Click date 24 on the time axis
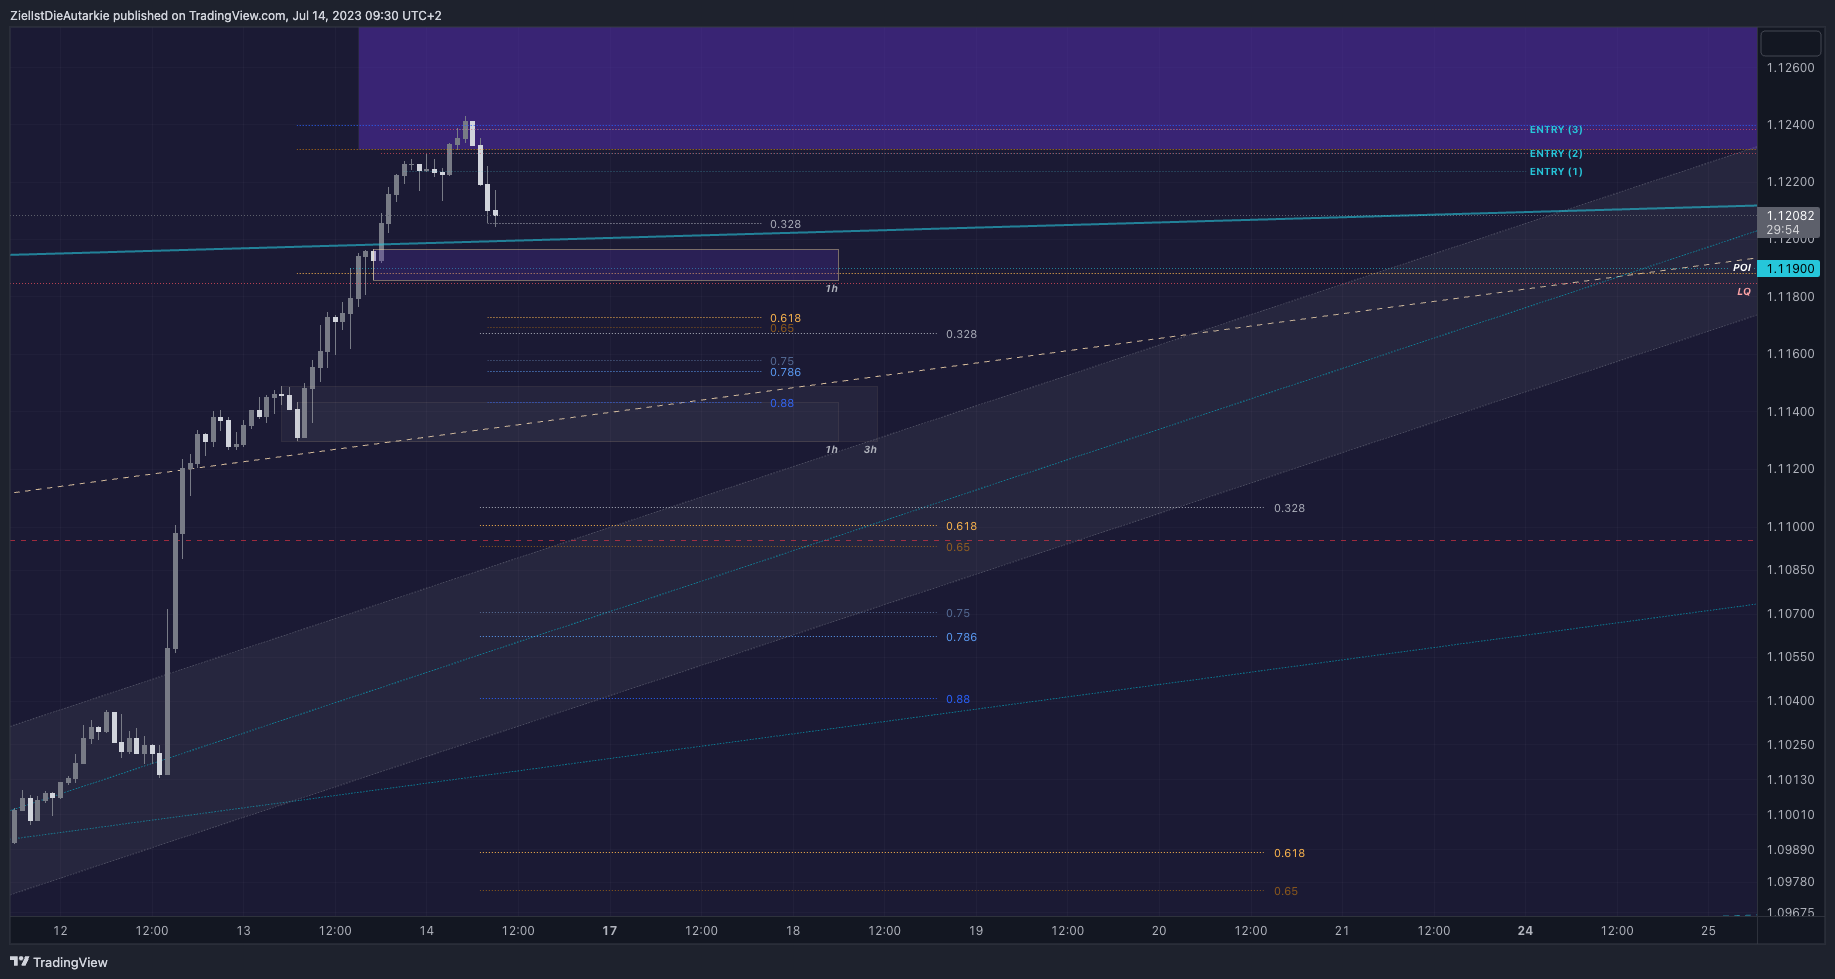The height and width of the screenshot is (979, 1835). tap(1525, 931)
